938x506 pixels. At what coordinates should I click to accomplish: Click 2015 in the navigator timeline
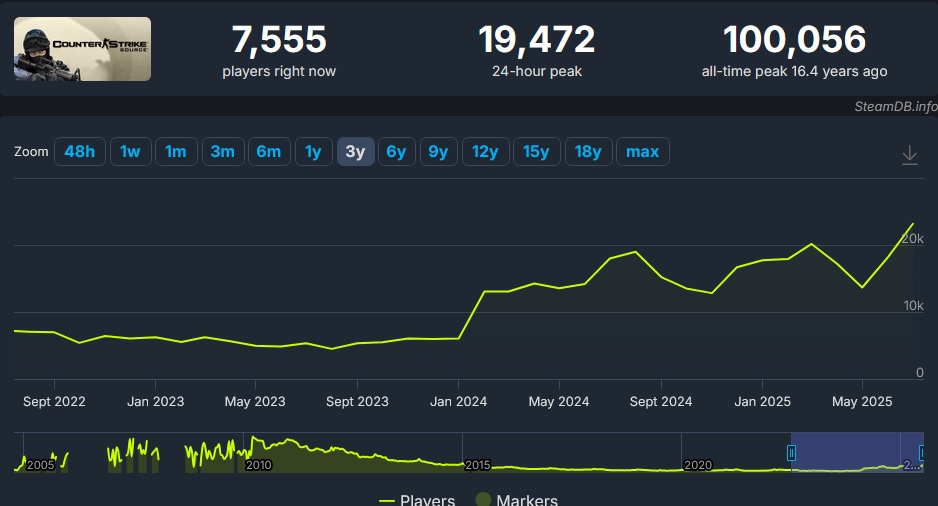click(x=477, y=465)
